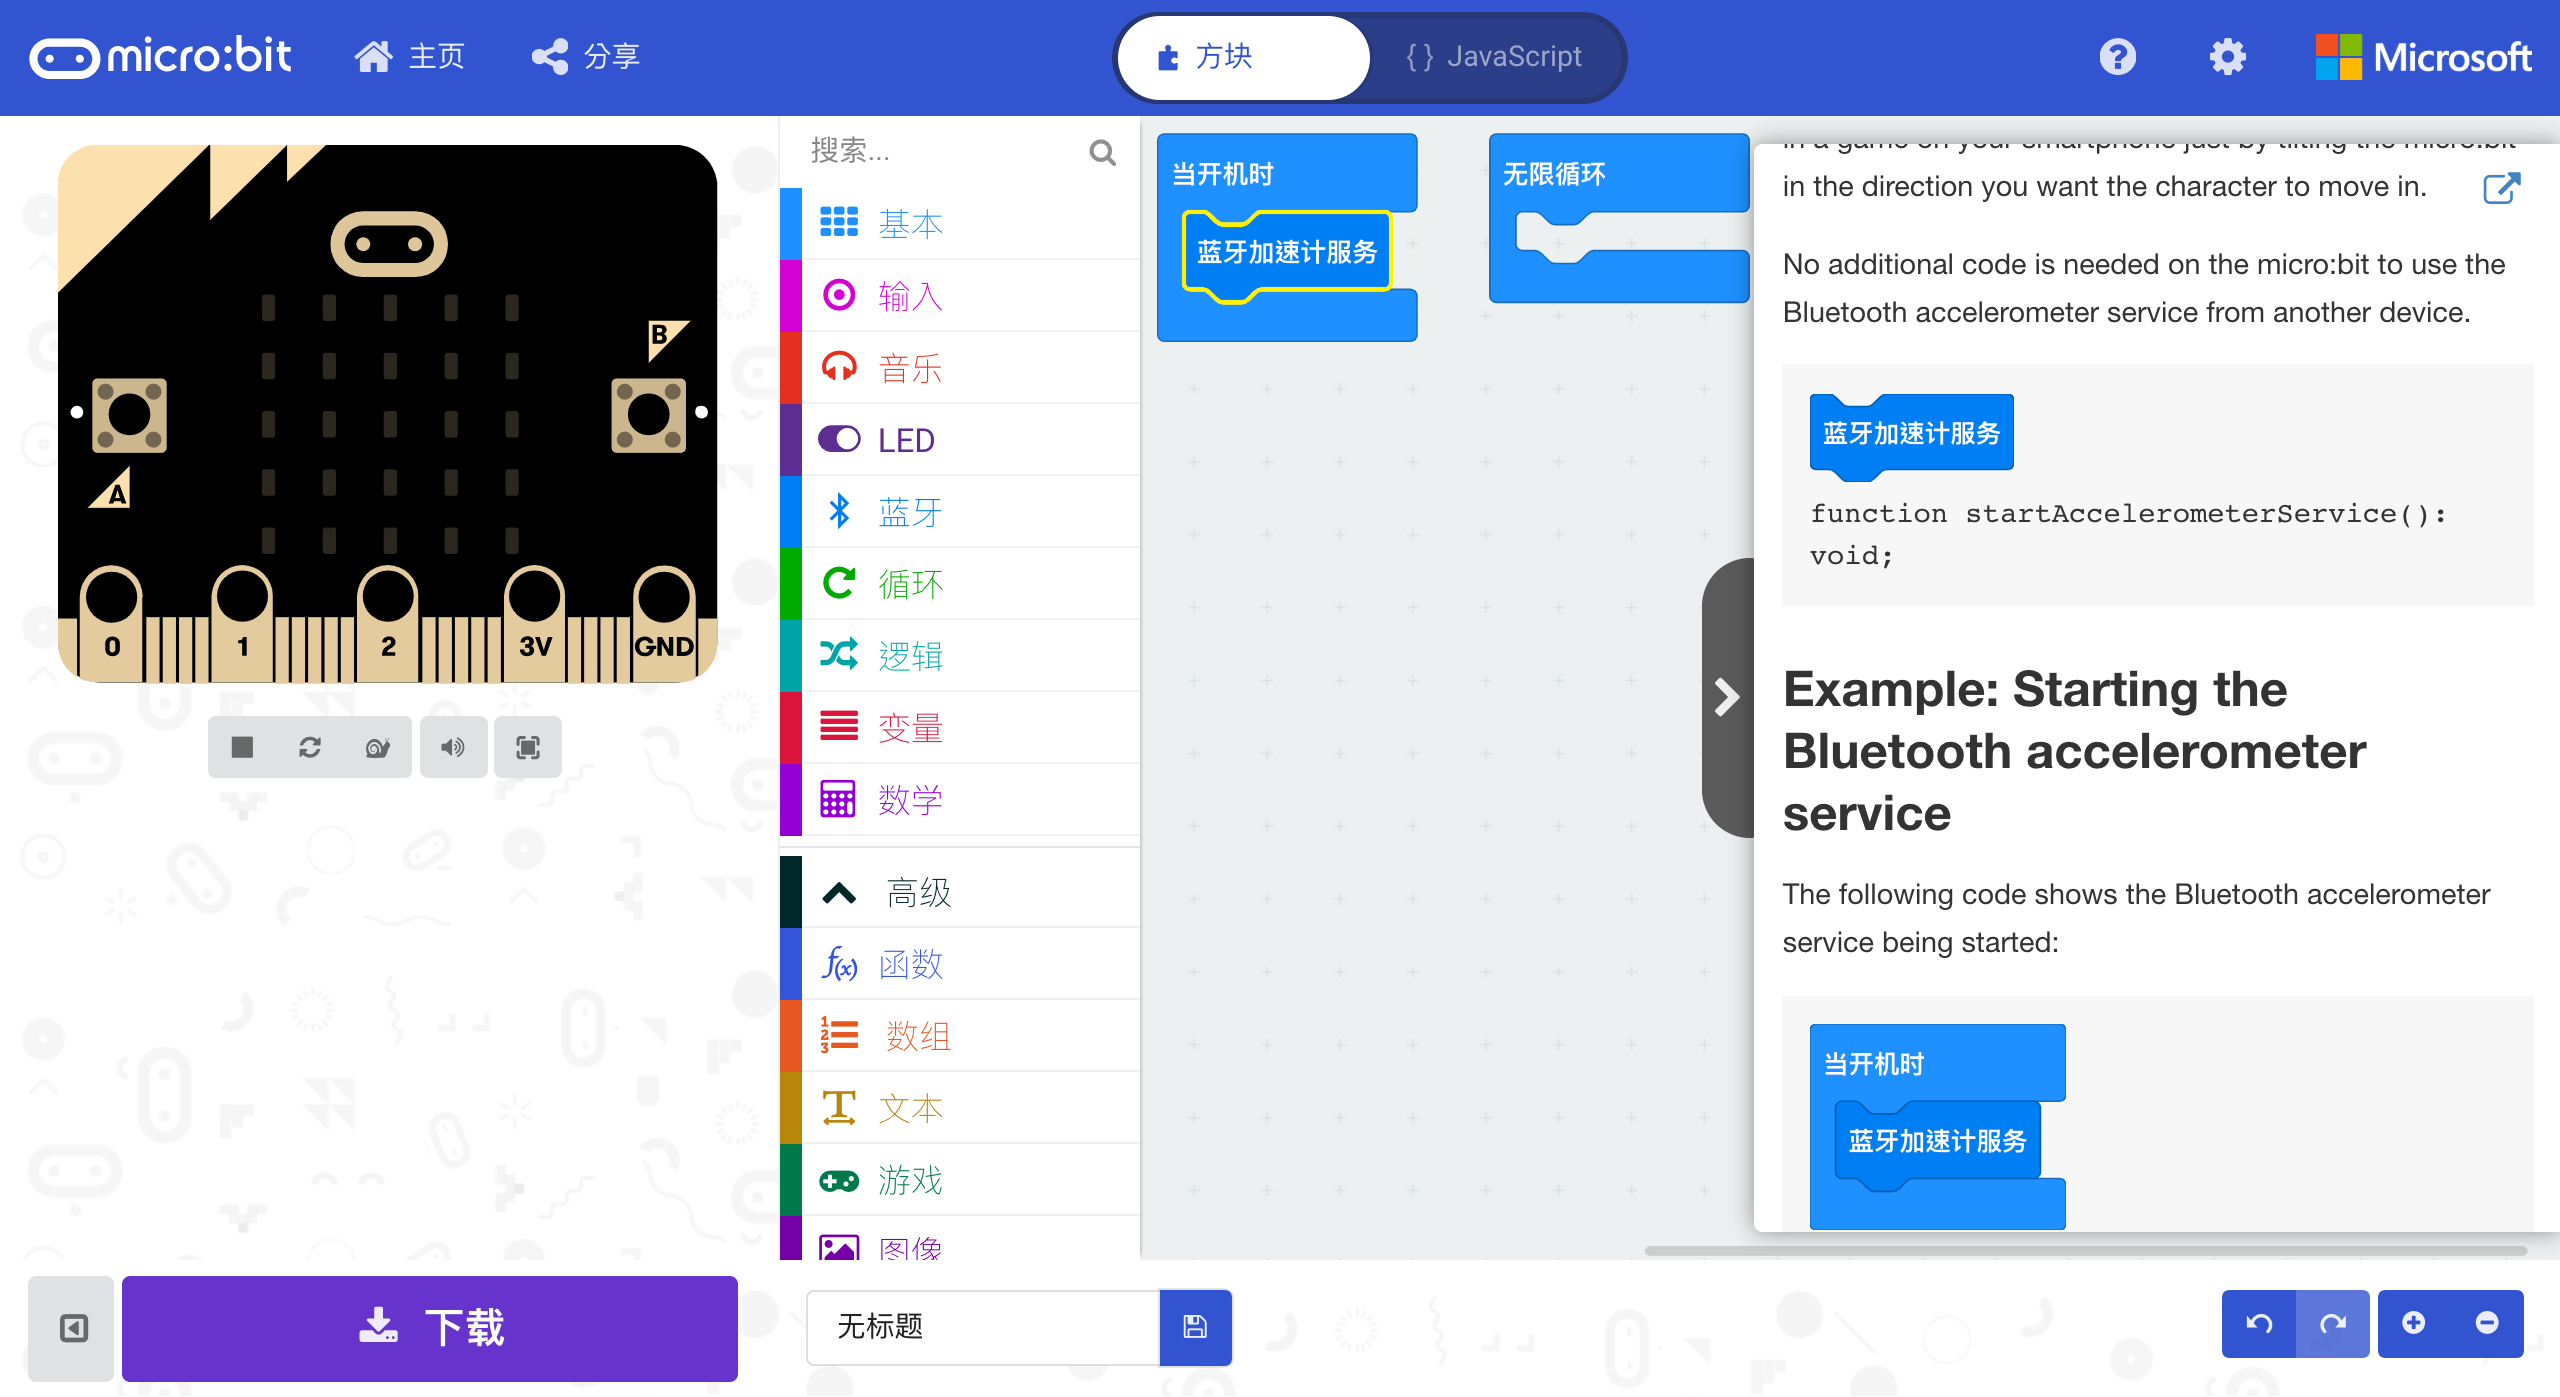
Task: Select the 游戏 (Game) category
Action: click(x=911, y=1180)
